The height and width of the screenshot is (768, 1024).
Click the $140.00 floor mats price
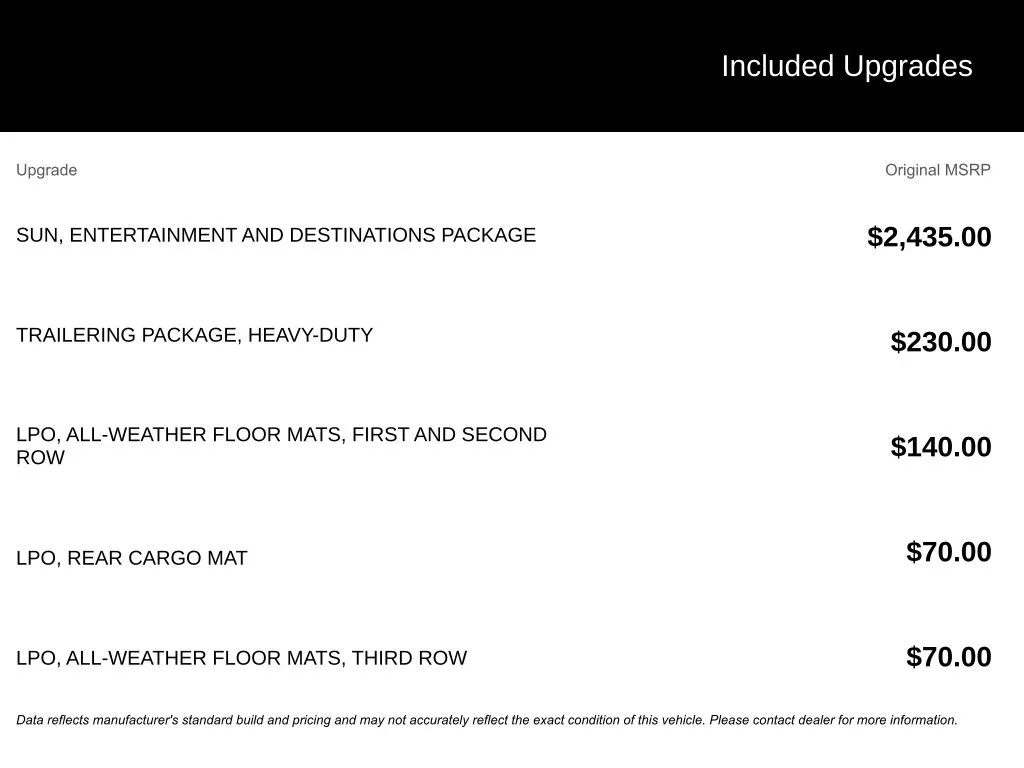pyautogui.click(x=941, y=447)
